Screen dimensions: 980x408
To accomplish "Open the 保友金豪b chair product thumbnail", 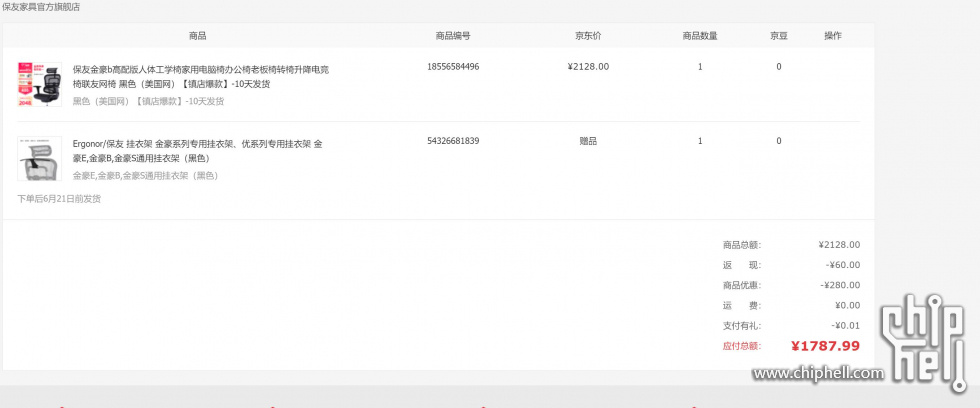I will pyautogui.click(x=39, y=84).
